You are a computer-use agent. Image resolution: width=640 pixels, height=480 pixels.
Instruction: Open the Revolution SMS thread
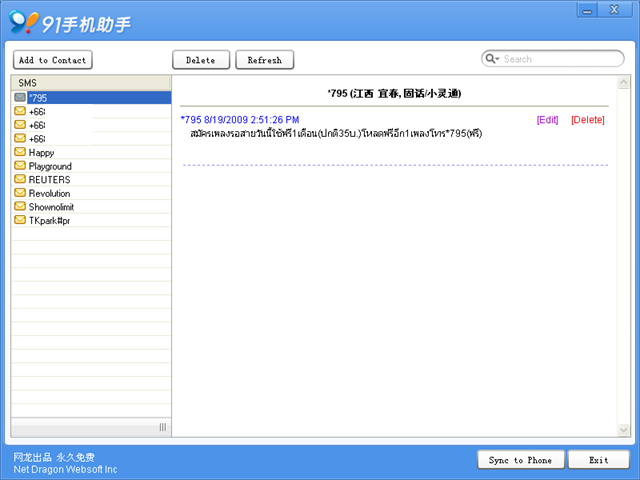click(x=91, y=193)
